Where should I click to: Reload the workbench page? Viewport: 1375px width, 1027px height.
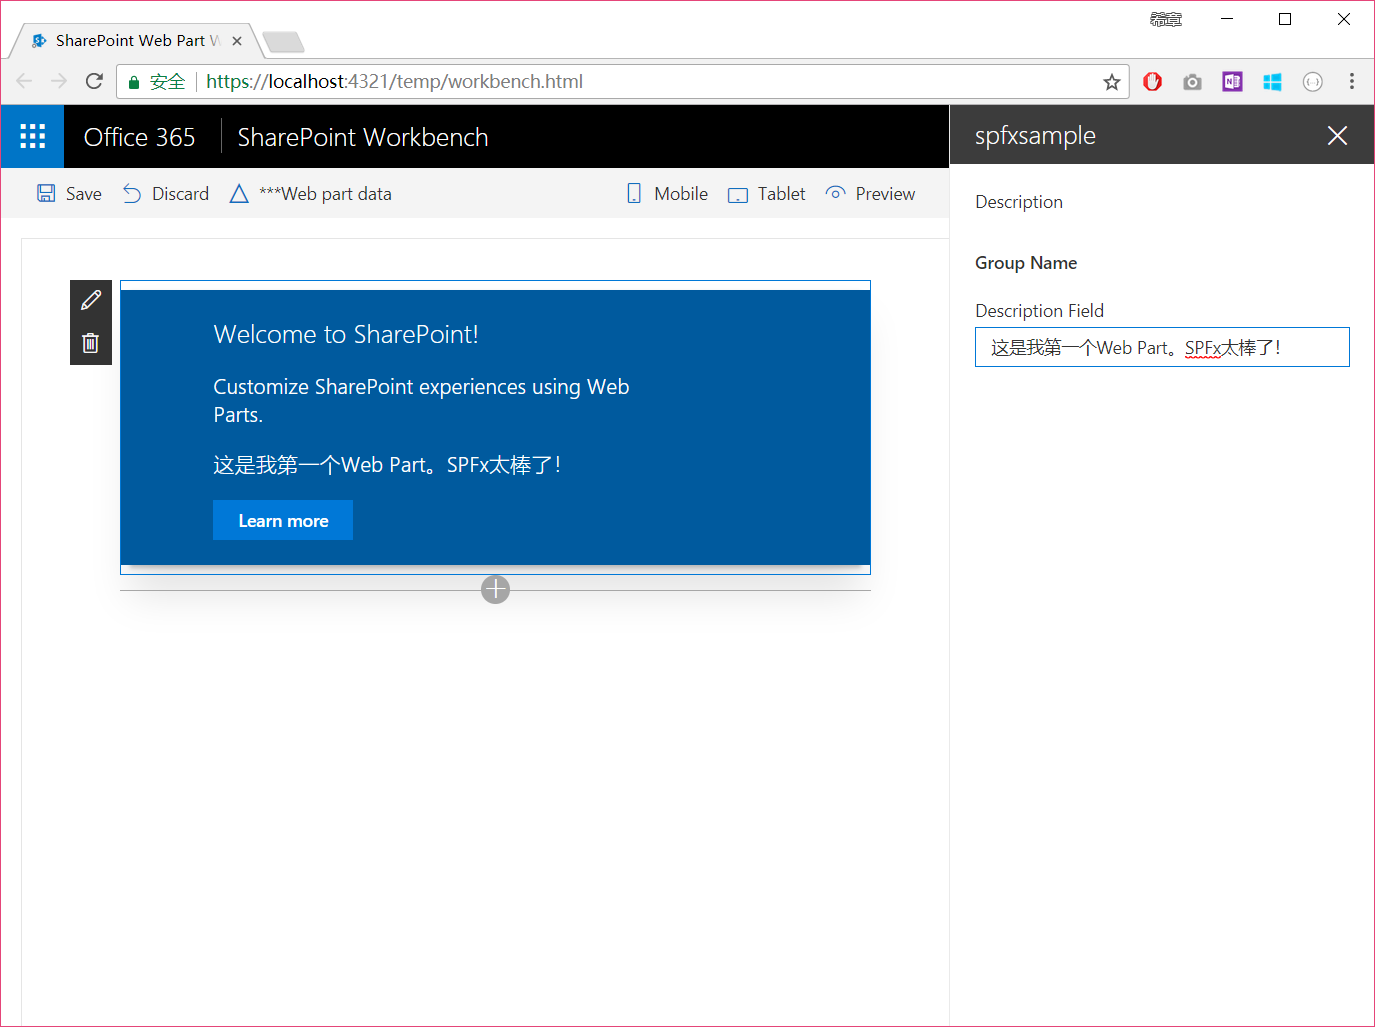point(94,81)
